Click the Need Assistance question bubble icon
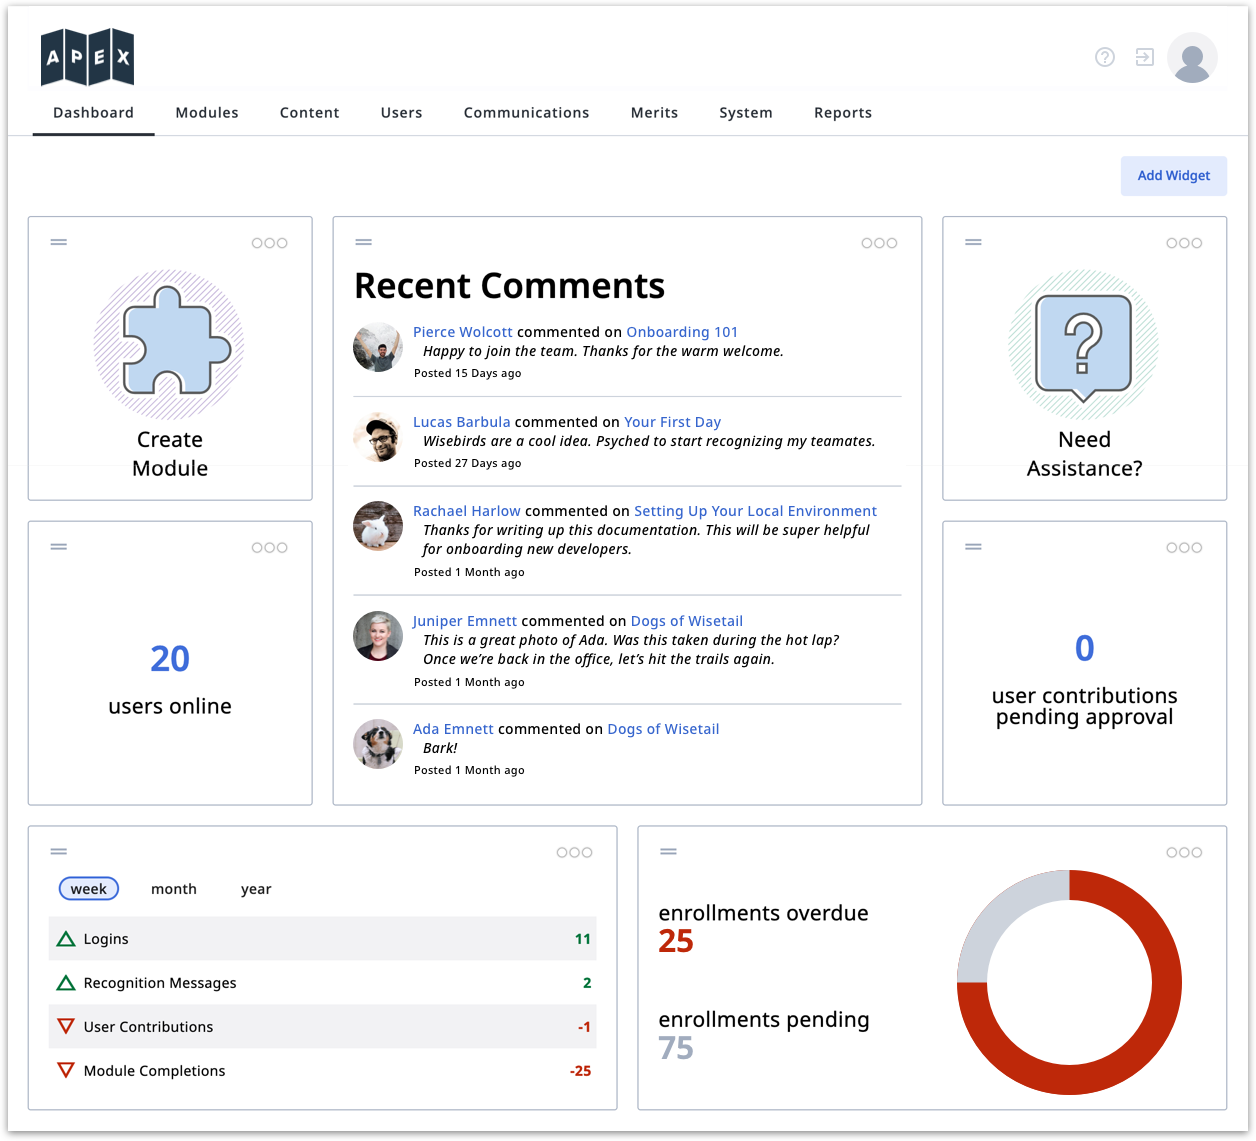1256x1141 pixels. pyautogui.click(x=1084, y=345)
